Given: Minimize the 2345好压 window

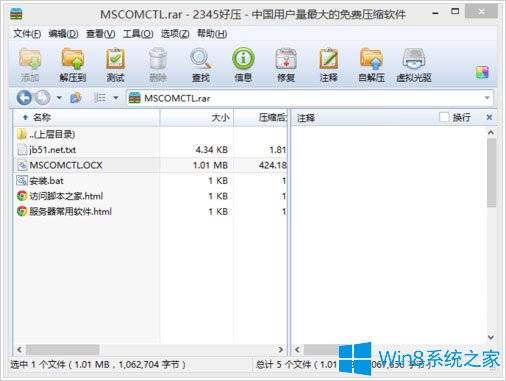Looking at the screenshot, I should (435, 13).
